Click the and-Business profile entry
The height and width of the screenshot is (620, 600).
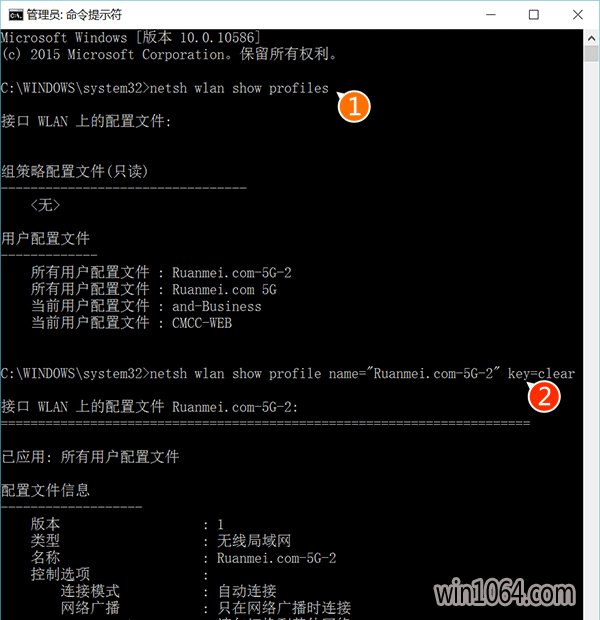coord(217,306)
